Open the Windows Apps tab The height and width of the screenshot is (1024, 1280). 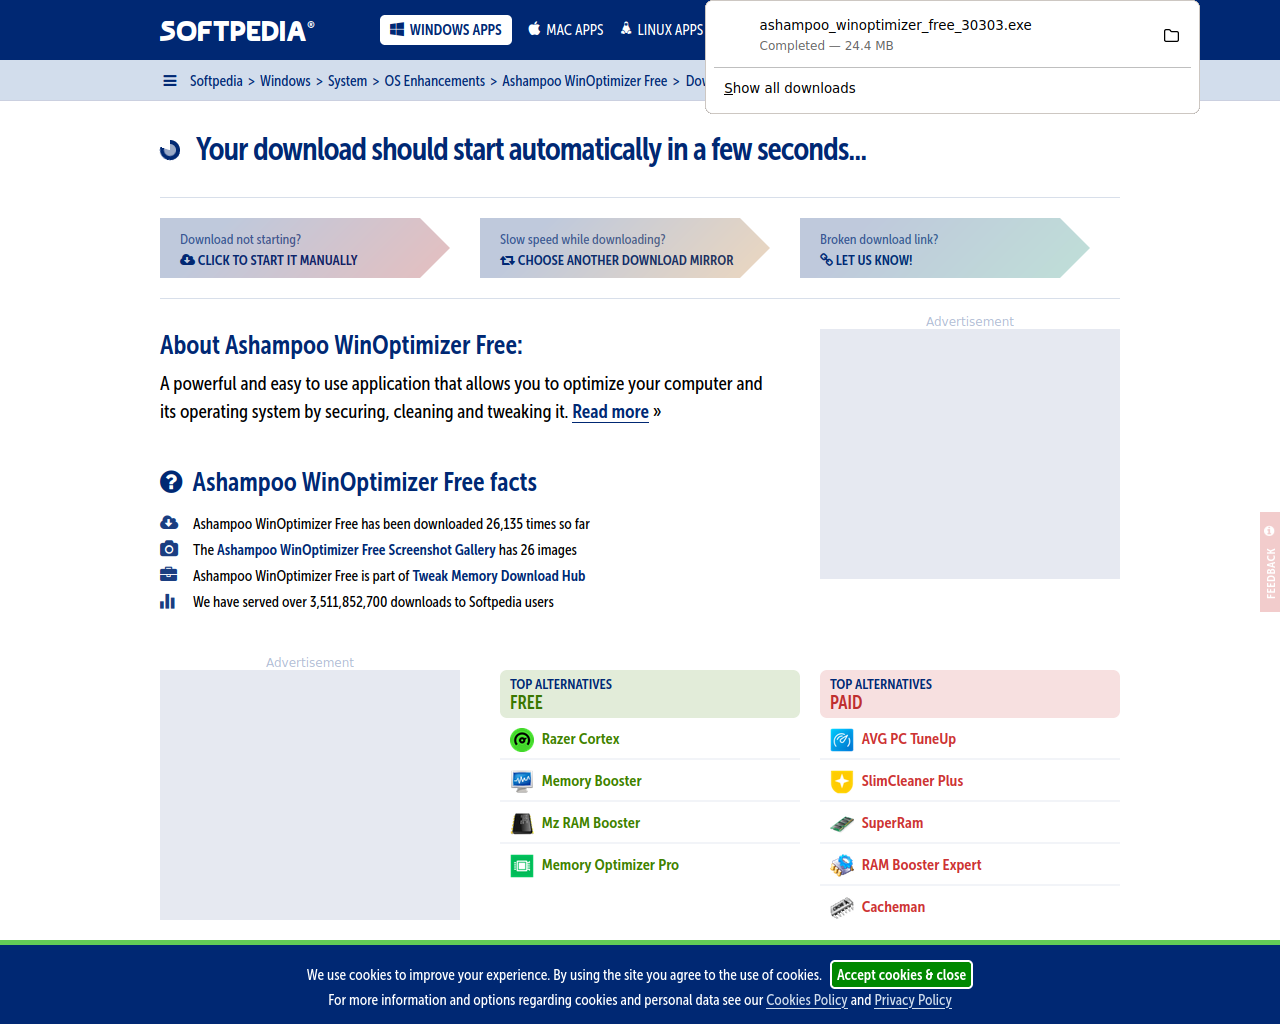click(x=446, y=30)
